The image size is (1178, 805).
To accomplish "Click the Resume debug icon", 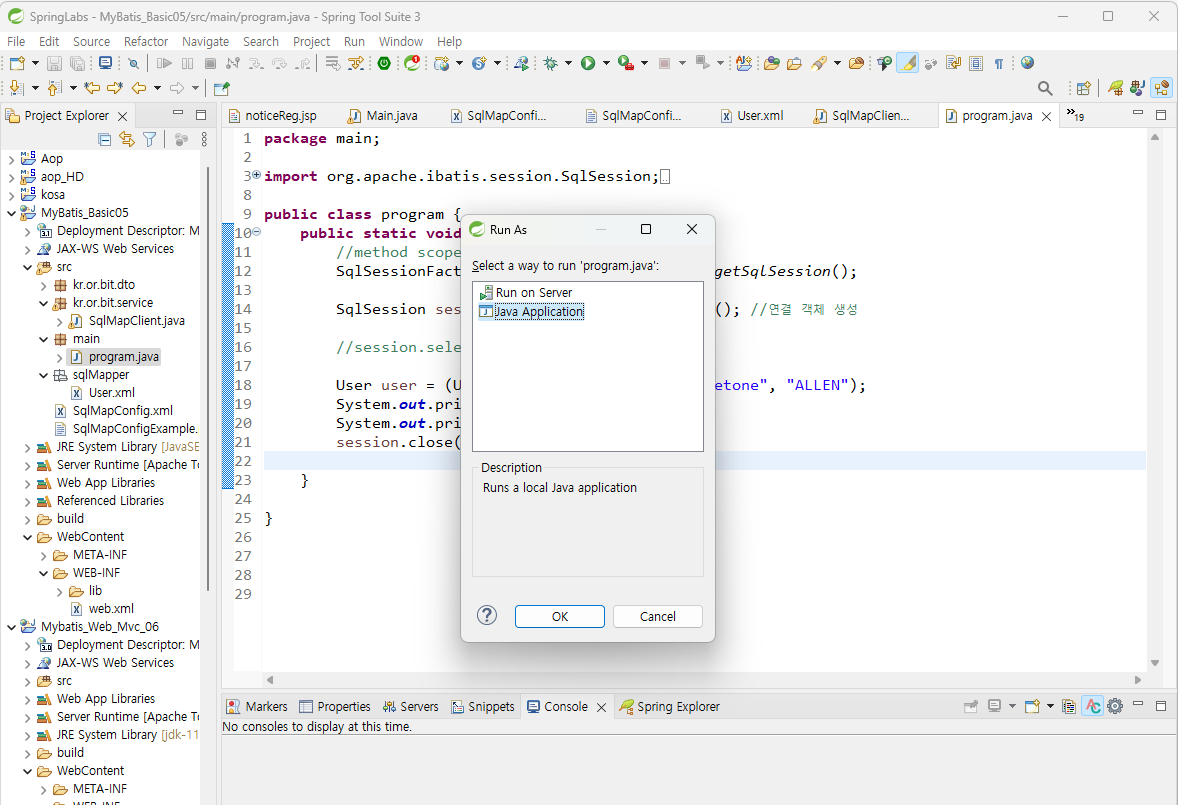I will 164,63.
